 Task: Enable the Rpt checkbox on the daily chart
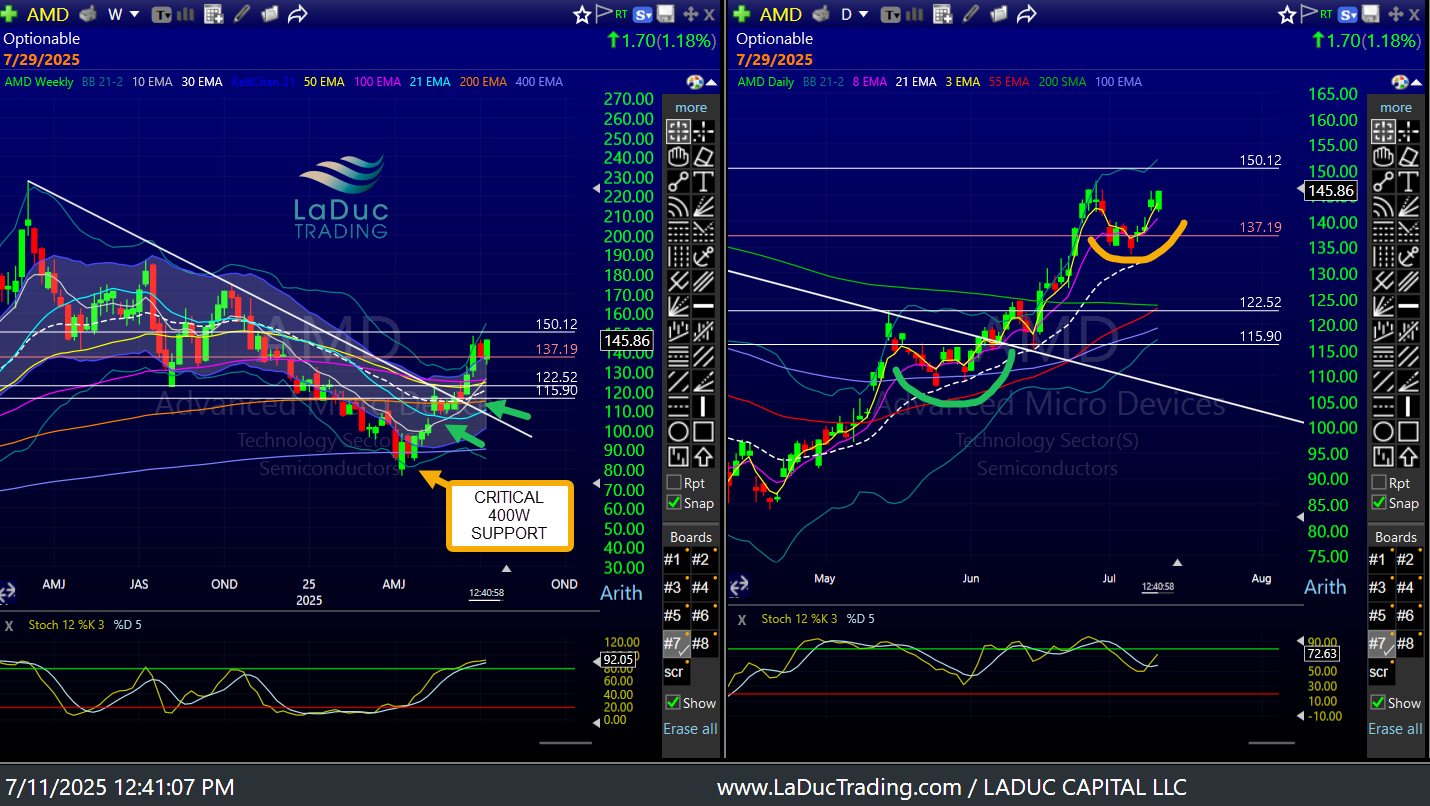(x=1378, y=483)
